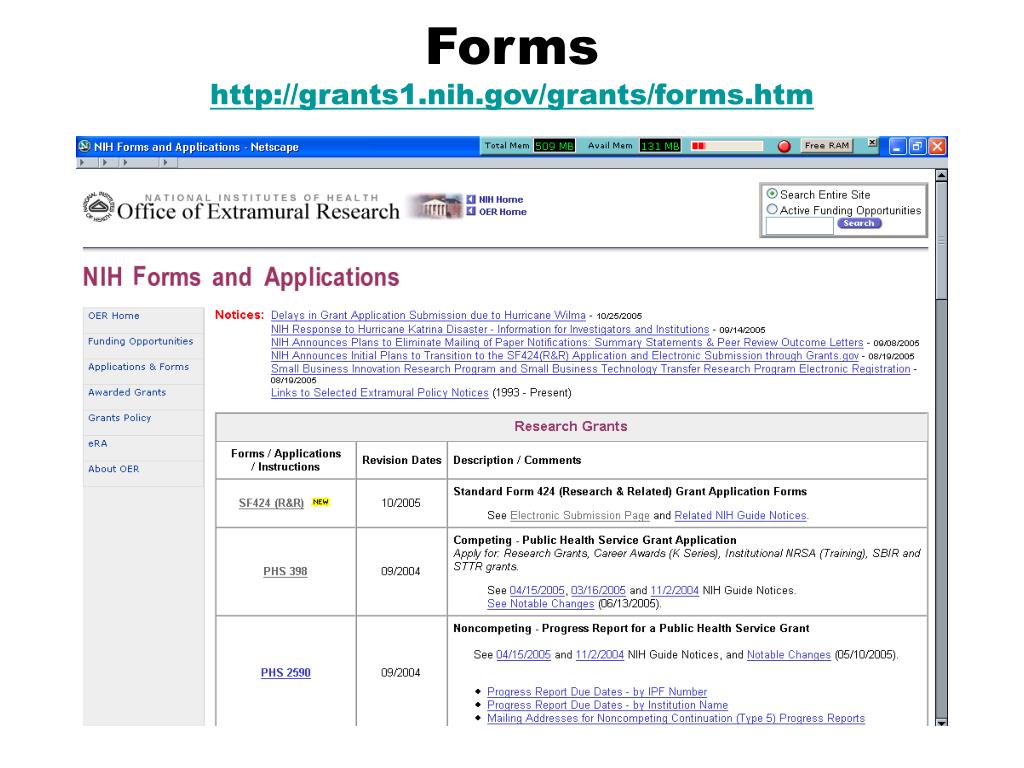
Task: Open 11/2/2004 guide notice in PHS 398 row
Action: 675,590
